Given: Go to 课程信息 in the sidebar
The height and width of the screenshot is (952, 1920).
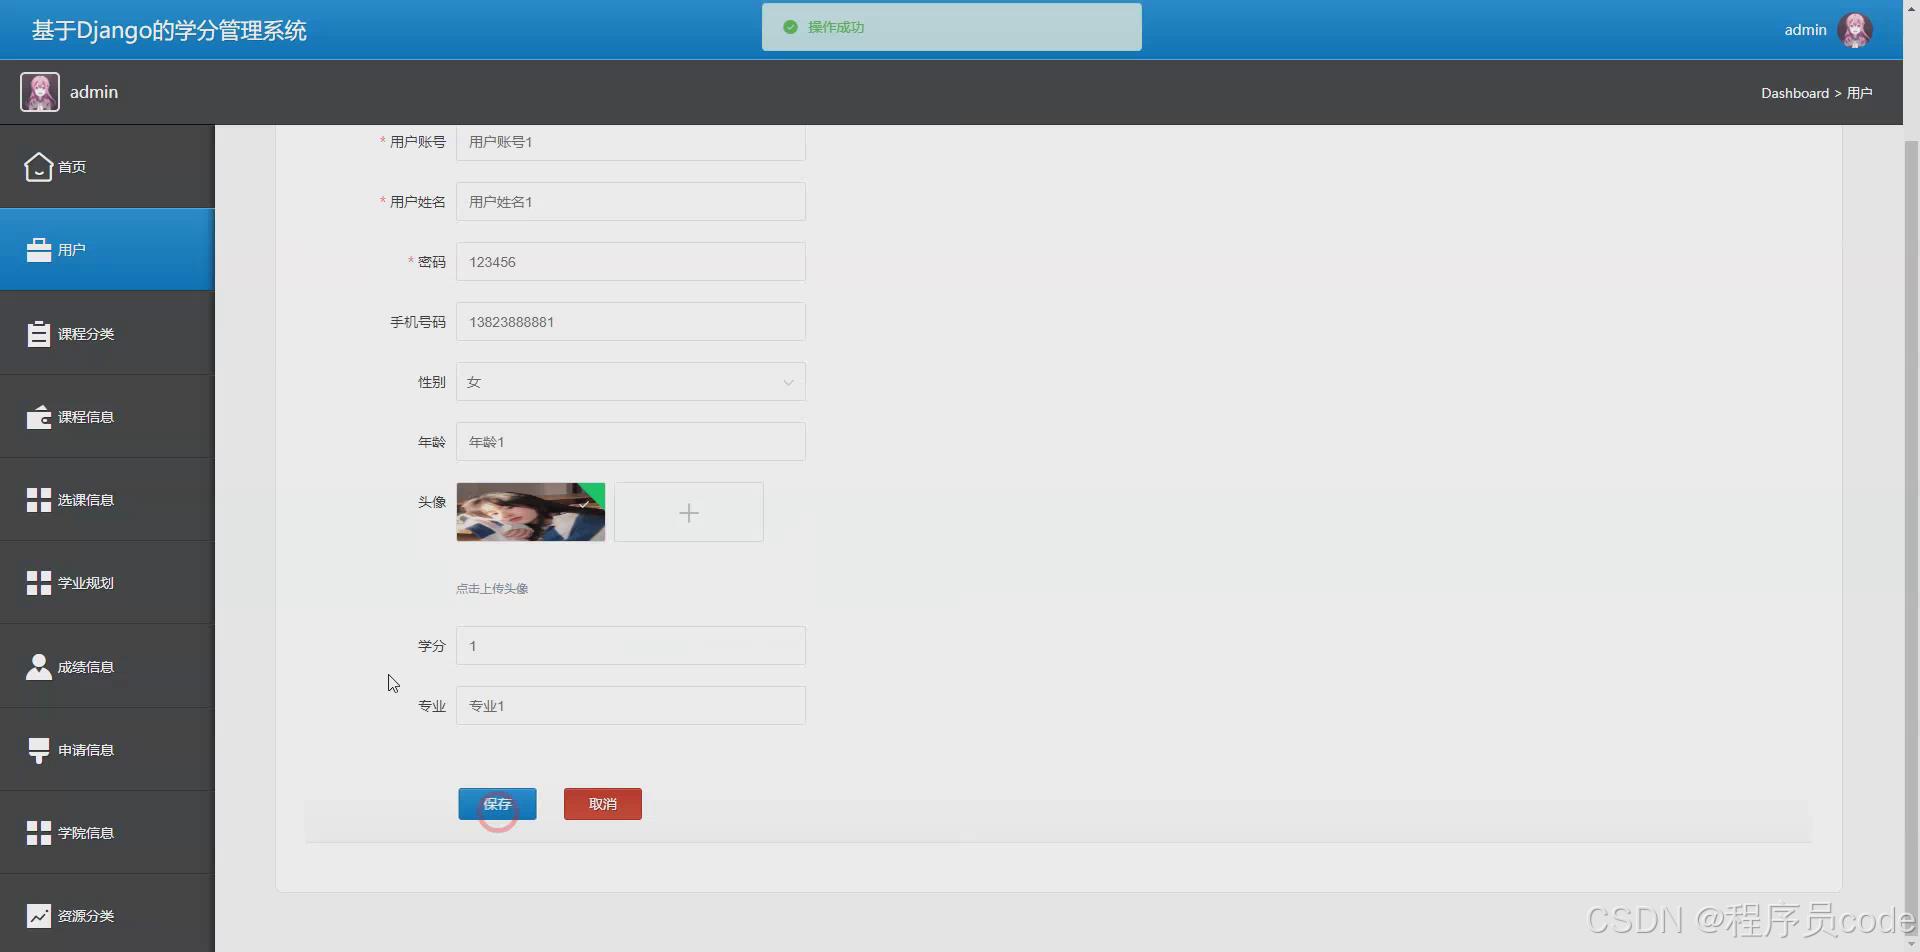Looking at the screenshot, I should tap(107, 417).
